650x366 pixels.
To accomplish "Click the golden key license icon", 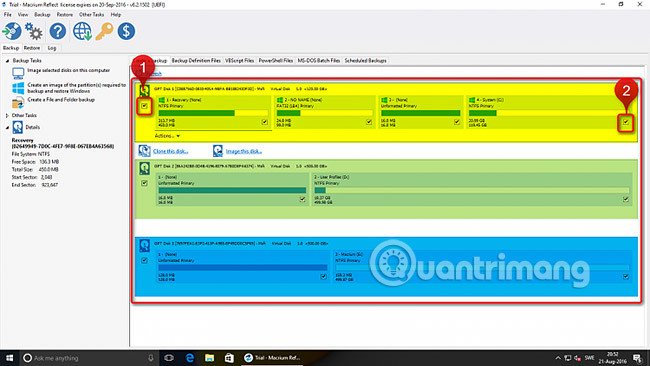I will (x=104, y=31).
